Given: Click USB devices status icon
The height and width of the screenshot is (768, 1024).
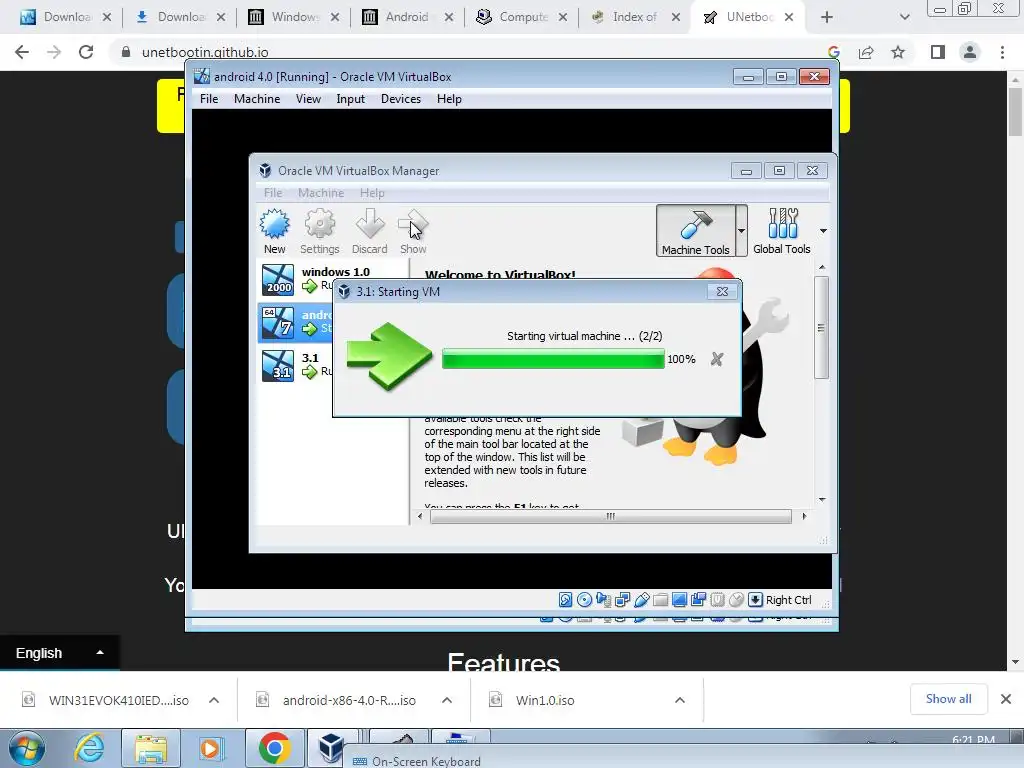Looking at the screenshot, I should coord(641,600).
